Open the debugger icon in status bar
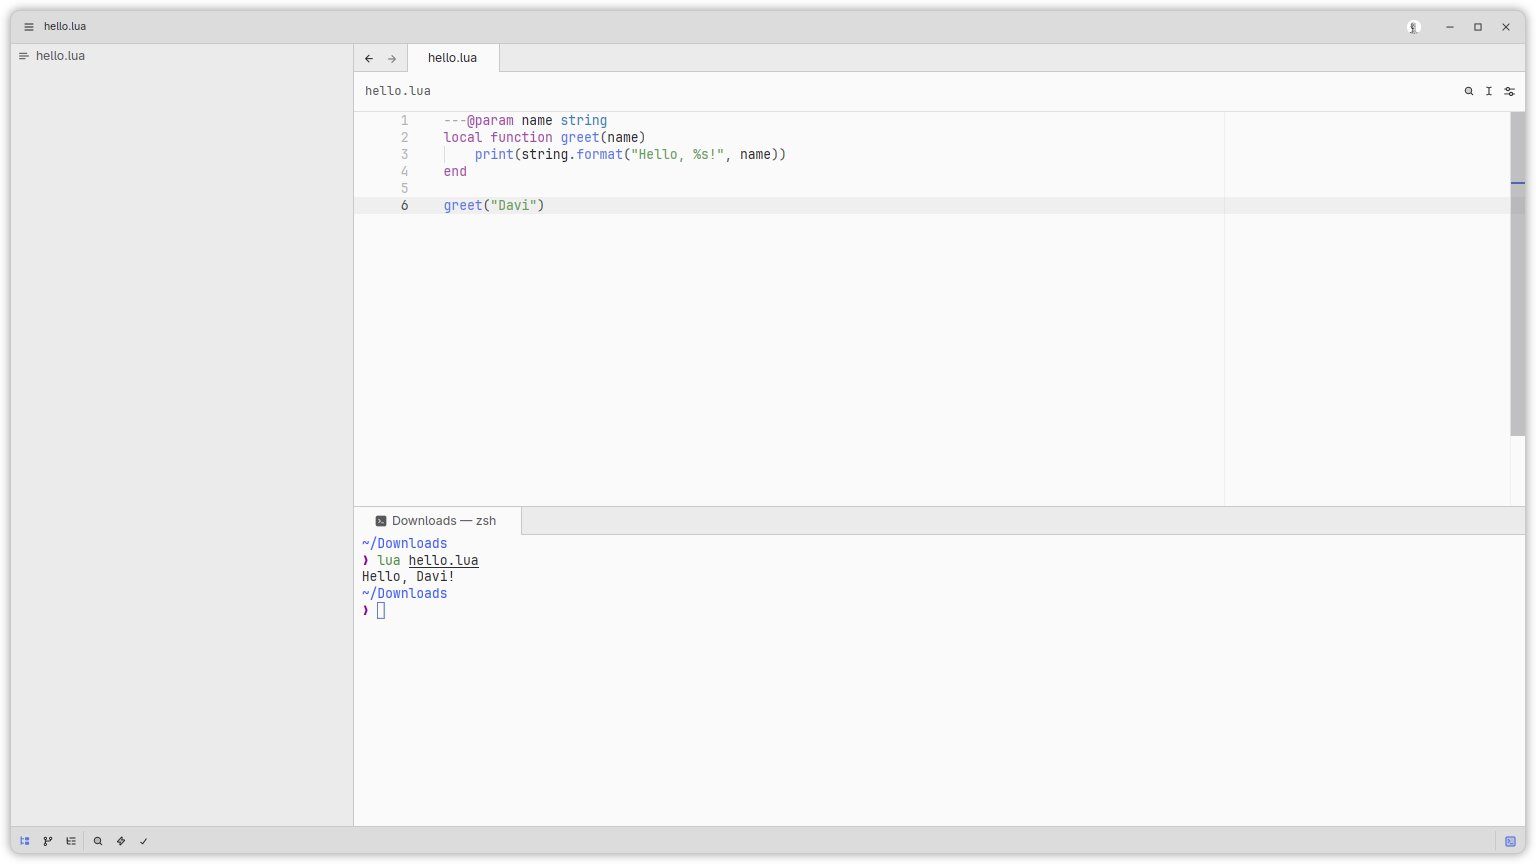The image size is (1536, 864). [x=121, y=841]
